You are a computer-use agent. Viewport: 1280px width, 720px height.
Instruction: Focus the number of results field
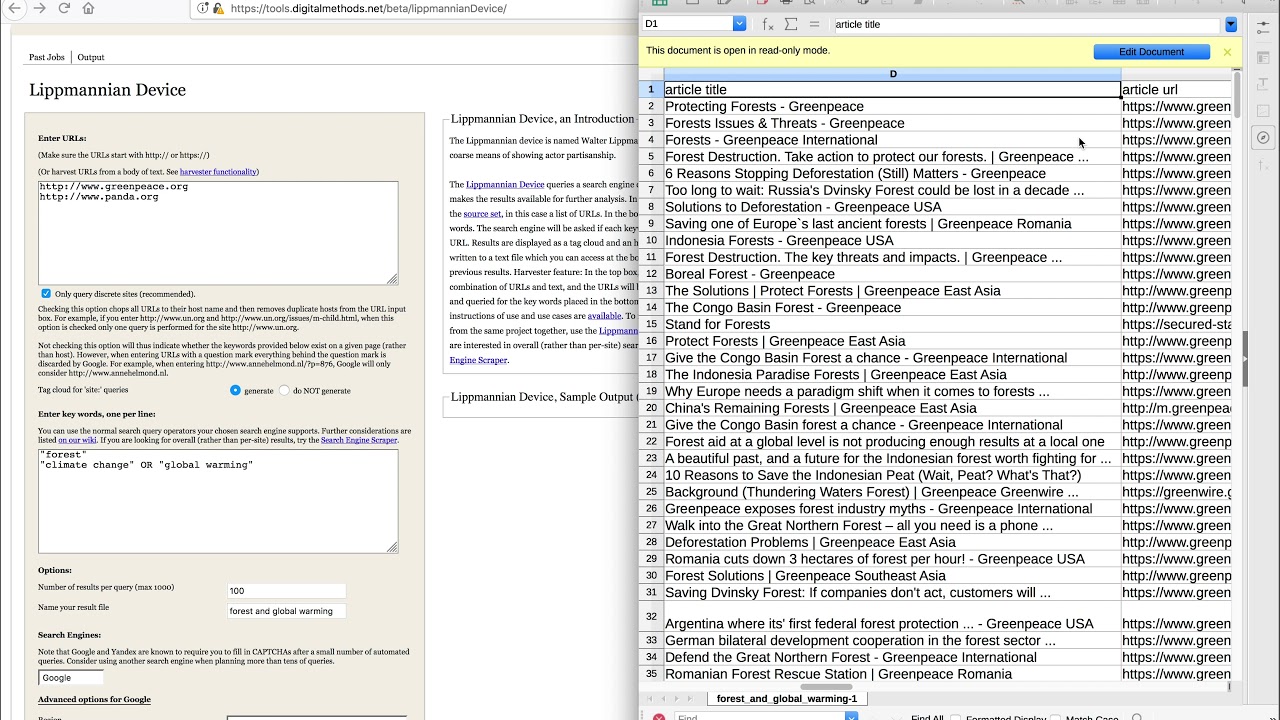pos(286,591)
